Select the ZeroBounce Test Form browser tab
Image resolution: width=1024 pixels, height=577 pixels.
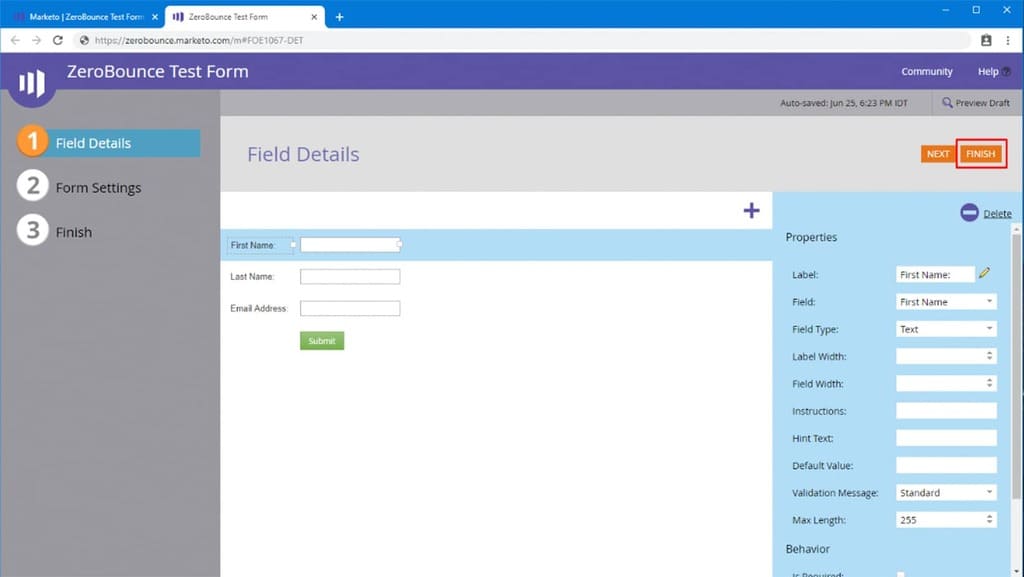[x=245, y=17]
